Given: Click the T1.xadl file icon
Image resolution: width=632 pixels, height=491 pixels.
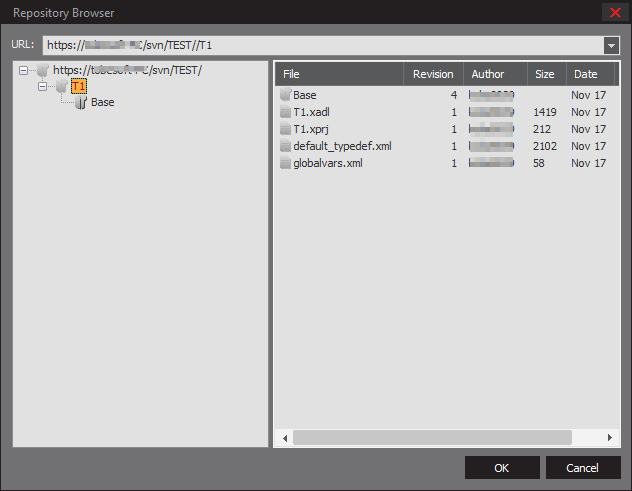Looking at the screenshot, I should [x=286, y=112].
